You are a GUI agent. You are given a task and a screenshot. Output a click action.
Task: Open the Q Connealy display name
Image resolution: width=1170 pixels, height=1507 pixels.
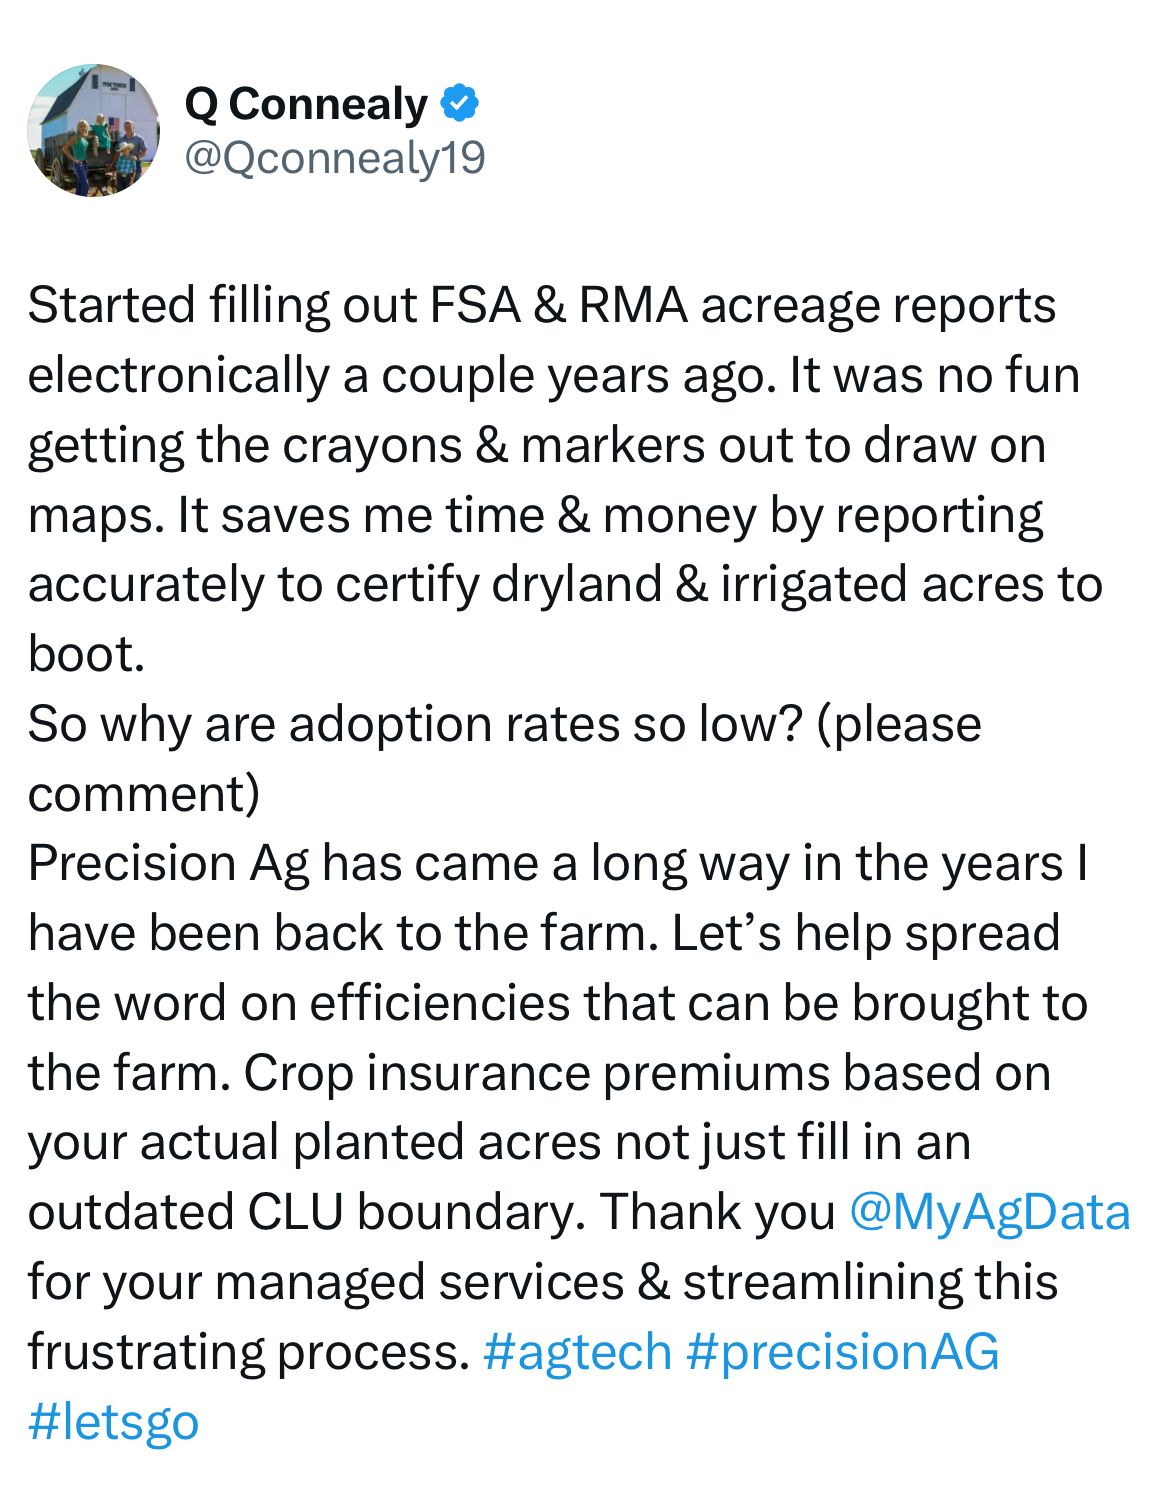pyautogui.click(x=306, y=104)
